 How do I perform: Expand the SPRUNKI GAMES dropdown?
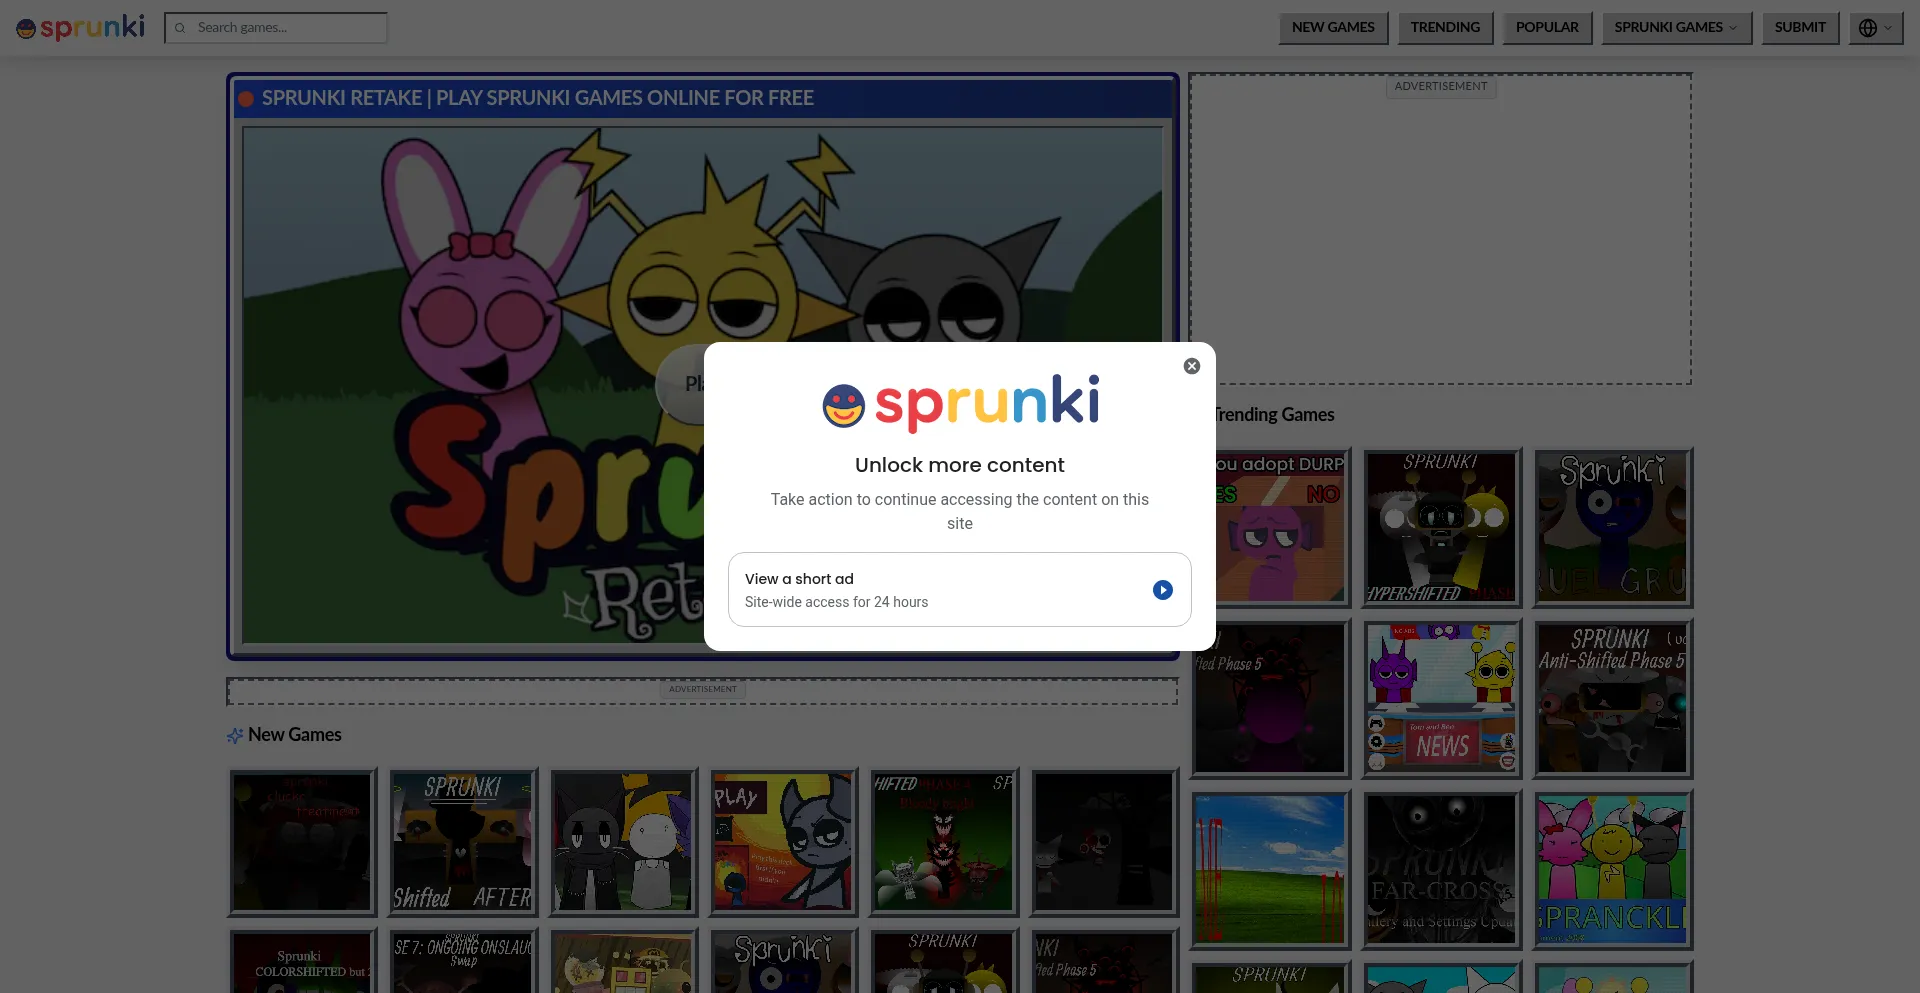point(1676,28)
